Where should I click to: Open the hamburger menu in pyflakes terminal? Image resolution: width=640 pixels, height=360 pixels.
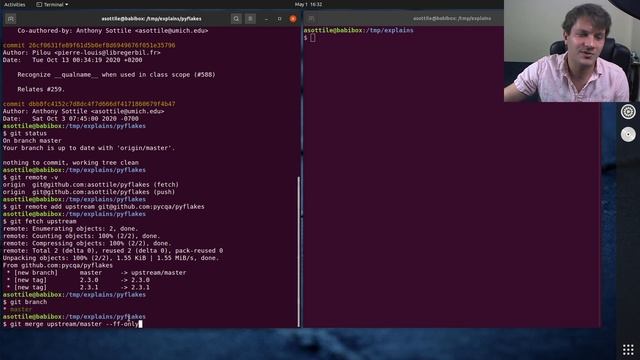(250, 19)
